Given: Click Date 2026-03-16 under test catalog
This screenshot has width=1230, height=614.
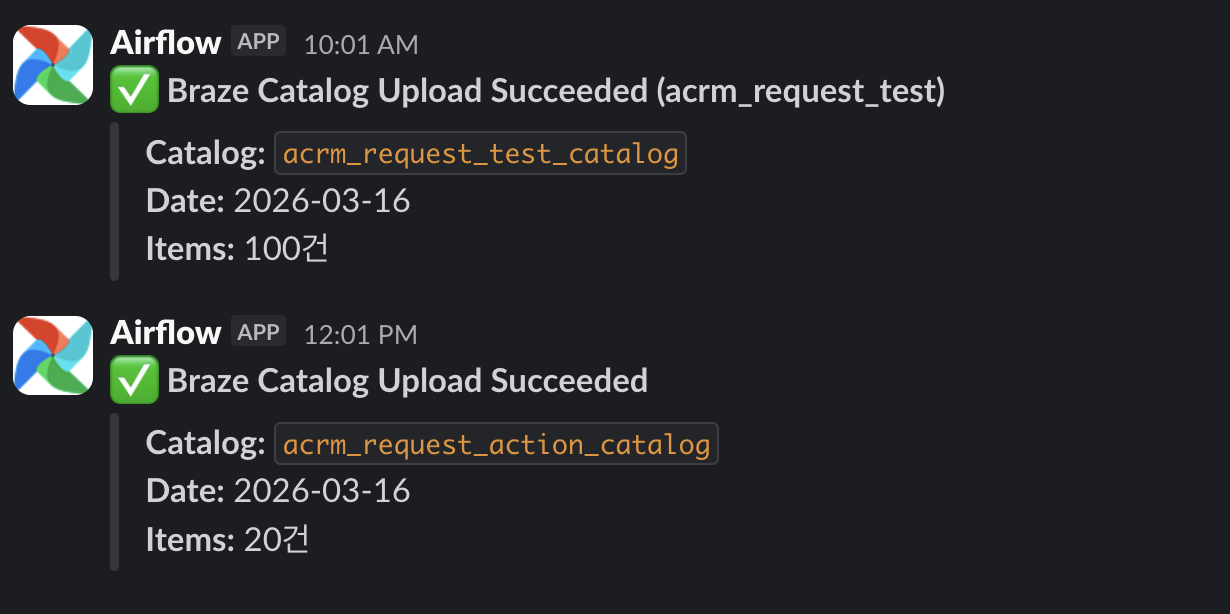Looking at the screenshot, I should [278, 201].
